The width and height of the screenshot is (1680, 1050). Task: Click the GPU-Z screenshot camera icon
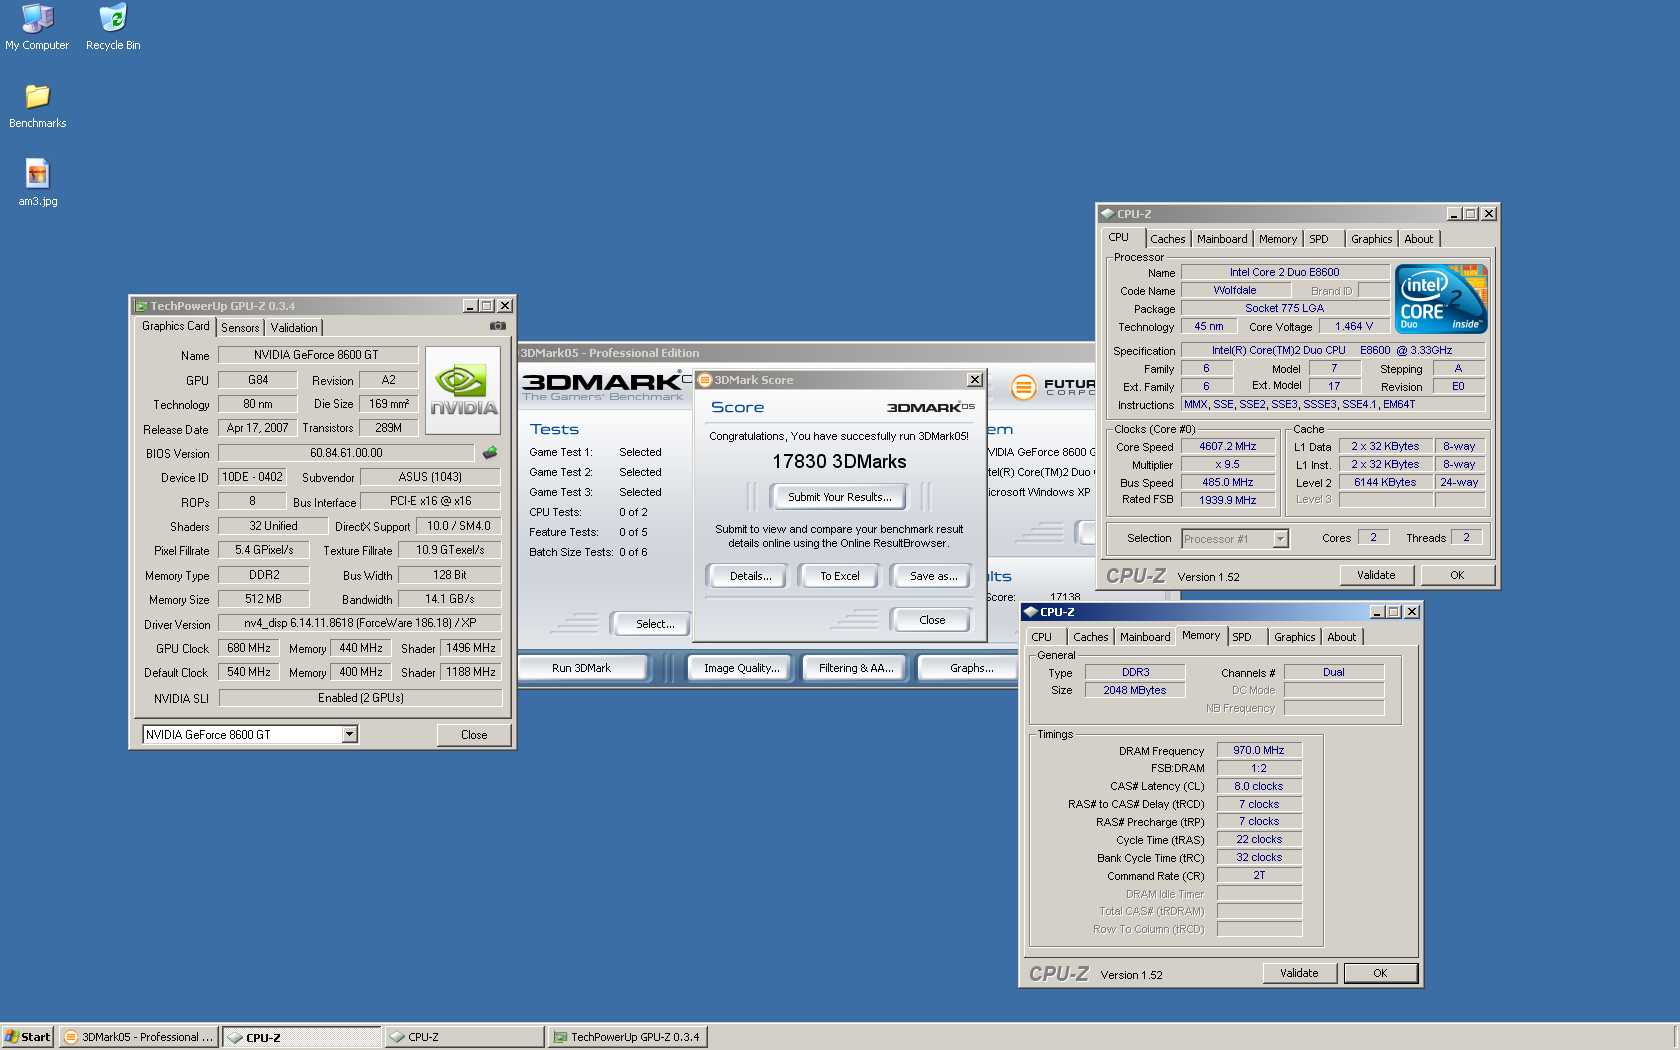497,326
